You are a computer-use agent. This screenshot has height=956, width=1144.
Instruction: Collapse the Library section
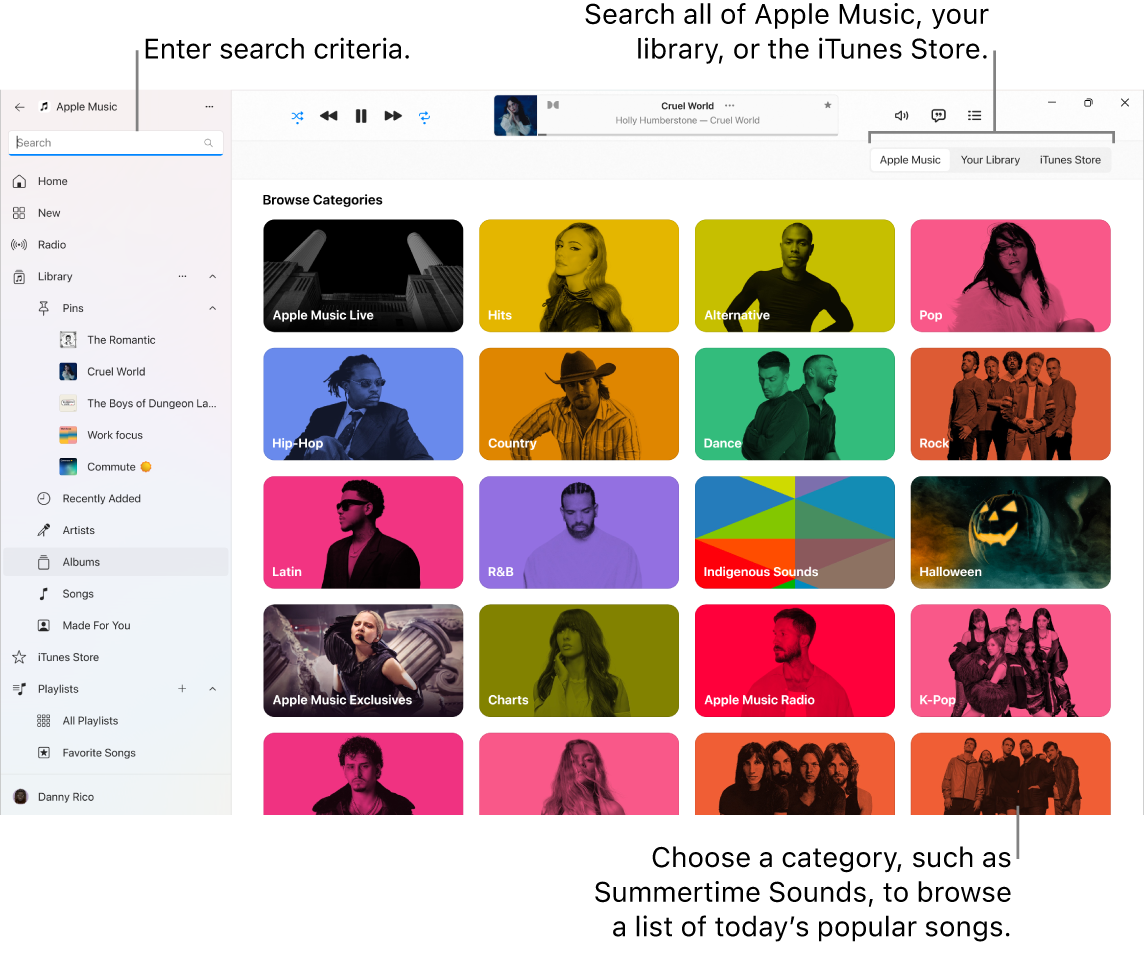point(212,277)
